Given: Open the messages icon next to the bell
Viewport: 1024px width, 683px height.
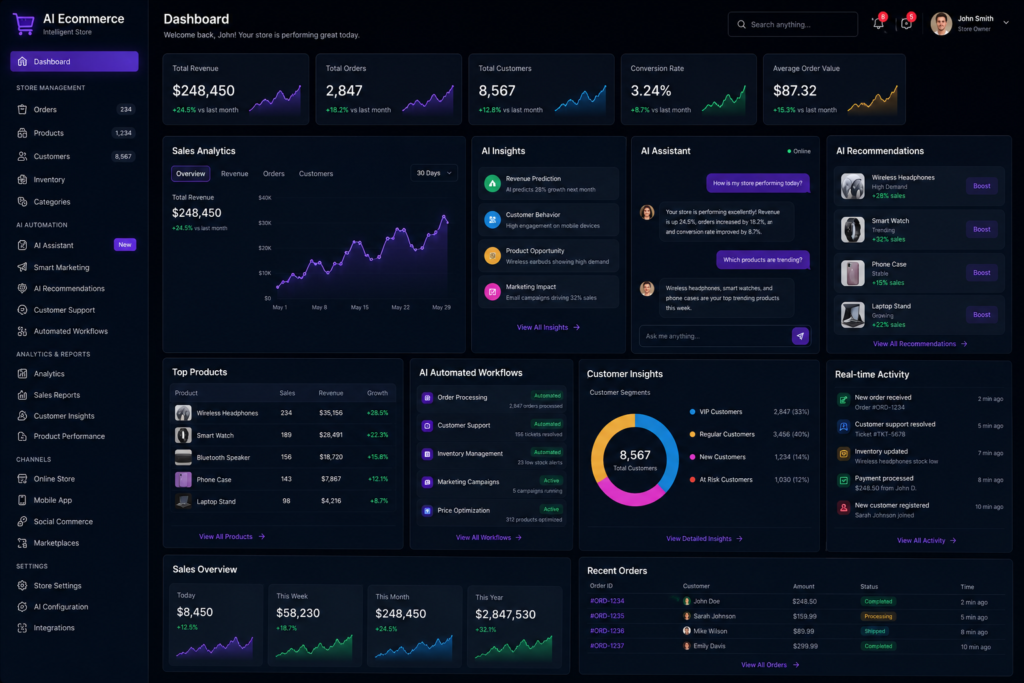Looking at the screenshot, I should point(906,24).
